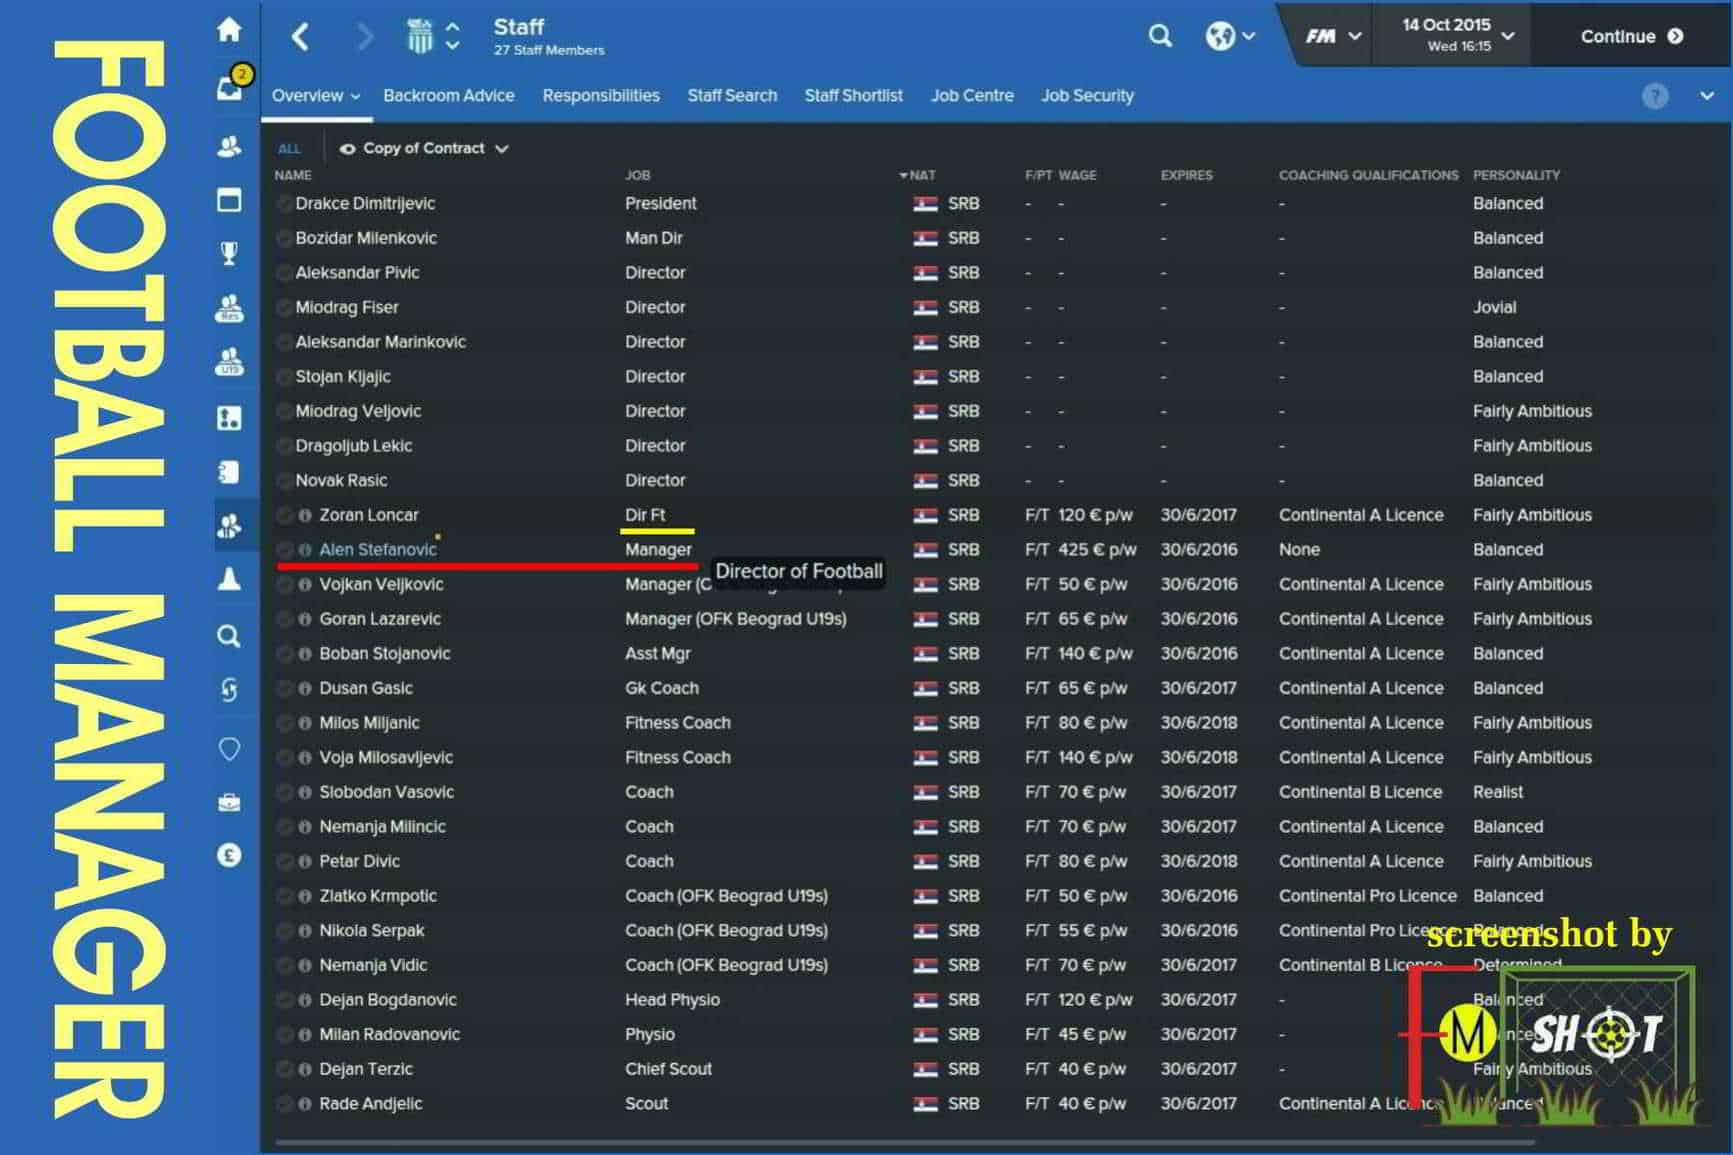Go to the Home screen icon
This screenshot has height=1155, width=1733.
229,30
